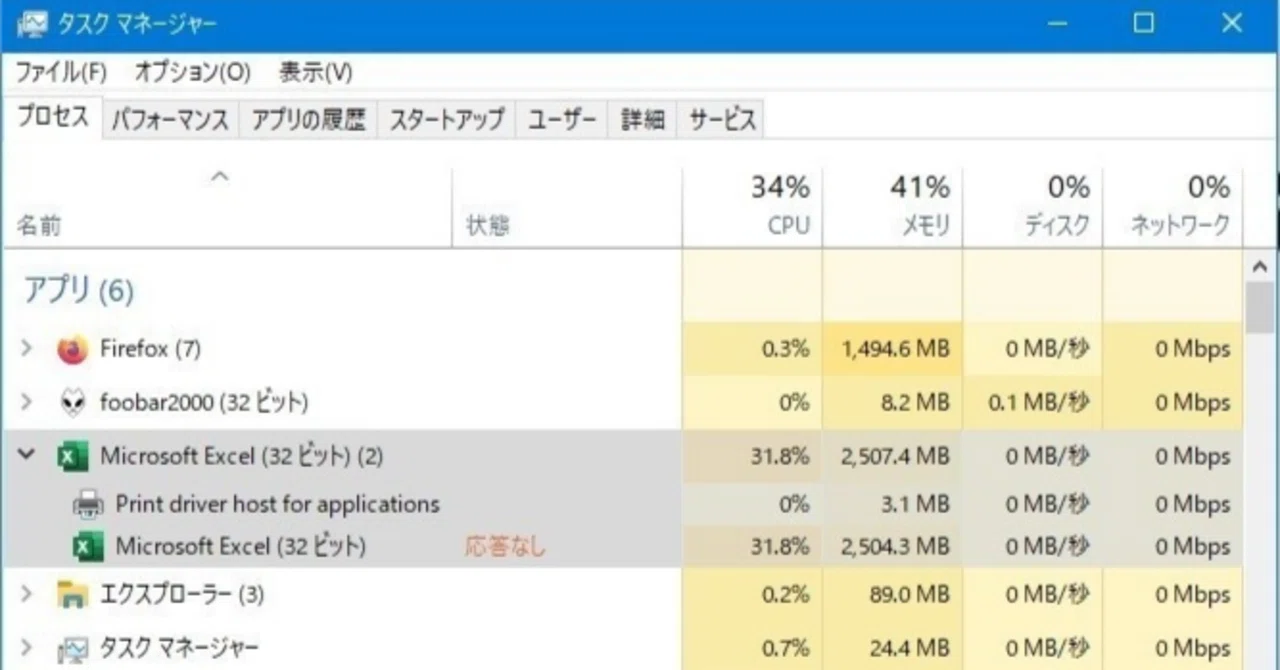Viewport: 1280px width, 670px height.
Task: Click タスク マネージャー memory value 24.4 MB
Action: click(910, 648)
